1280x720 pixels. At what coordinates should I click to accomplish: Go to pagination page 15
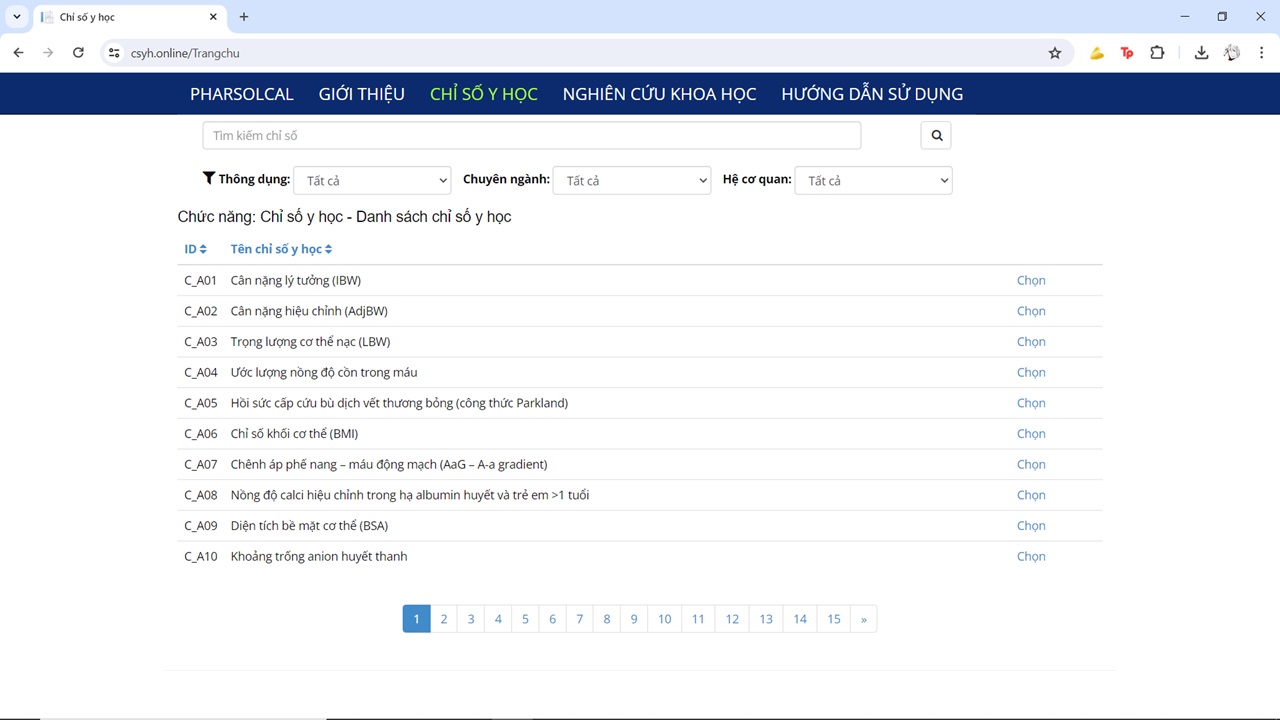pyautogui.click(x=834, y=619)
